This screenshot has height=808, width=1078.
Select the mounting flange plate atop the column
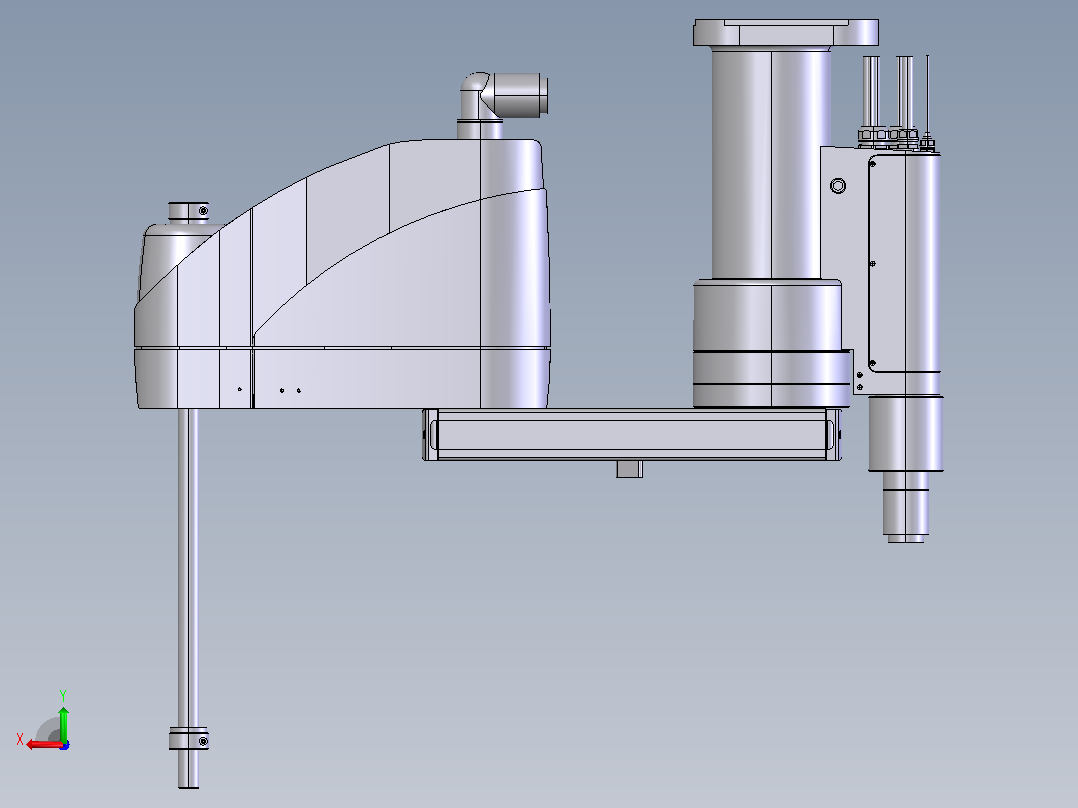click(786, 33)
